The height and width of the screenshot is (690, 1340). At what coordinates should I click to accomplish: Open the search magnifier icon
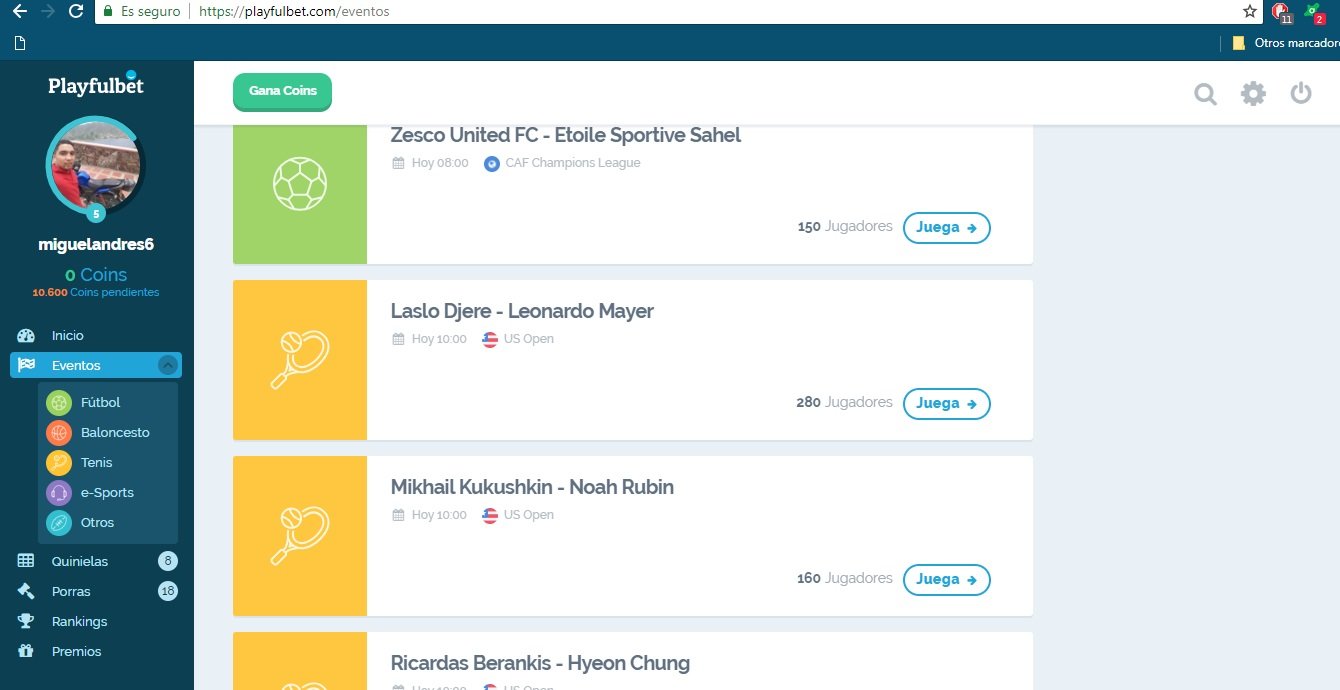click(x=1206, y=94)
